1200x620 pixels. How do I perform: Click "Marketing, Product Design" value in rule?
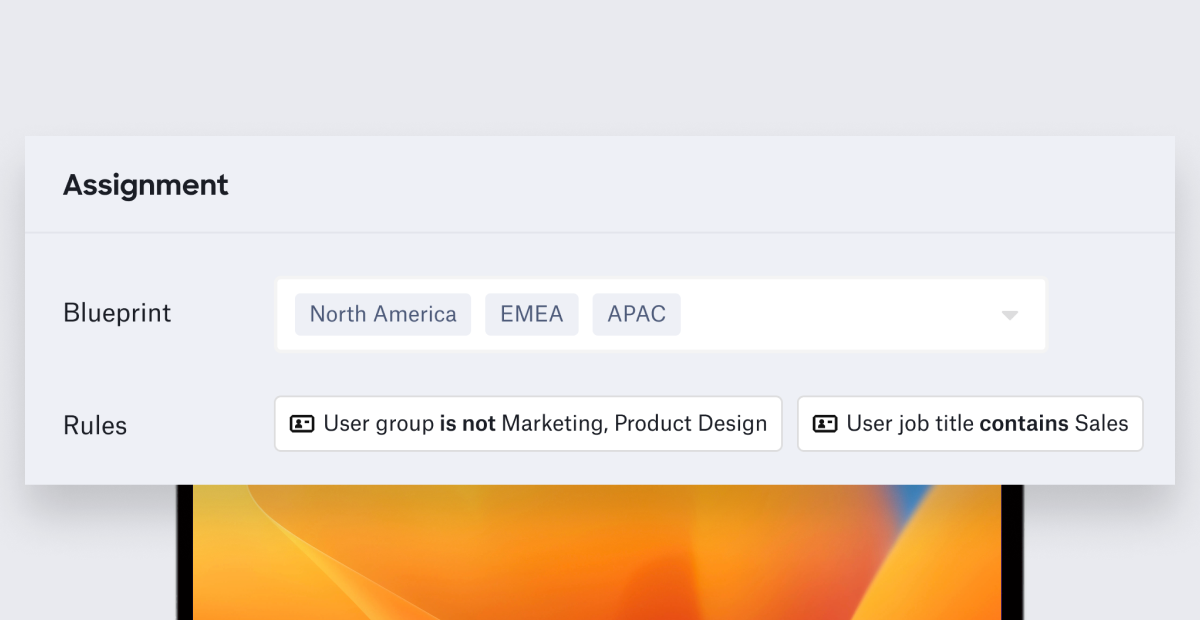(x=634, y=424)
